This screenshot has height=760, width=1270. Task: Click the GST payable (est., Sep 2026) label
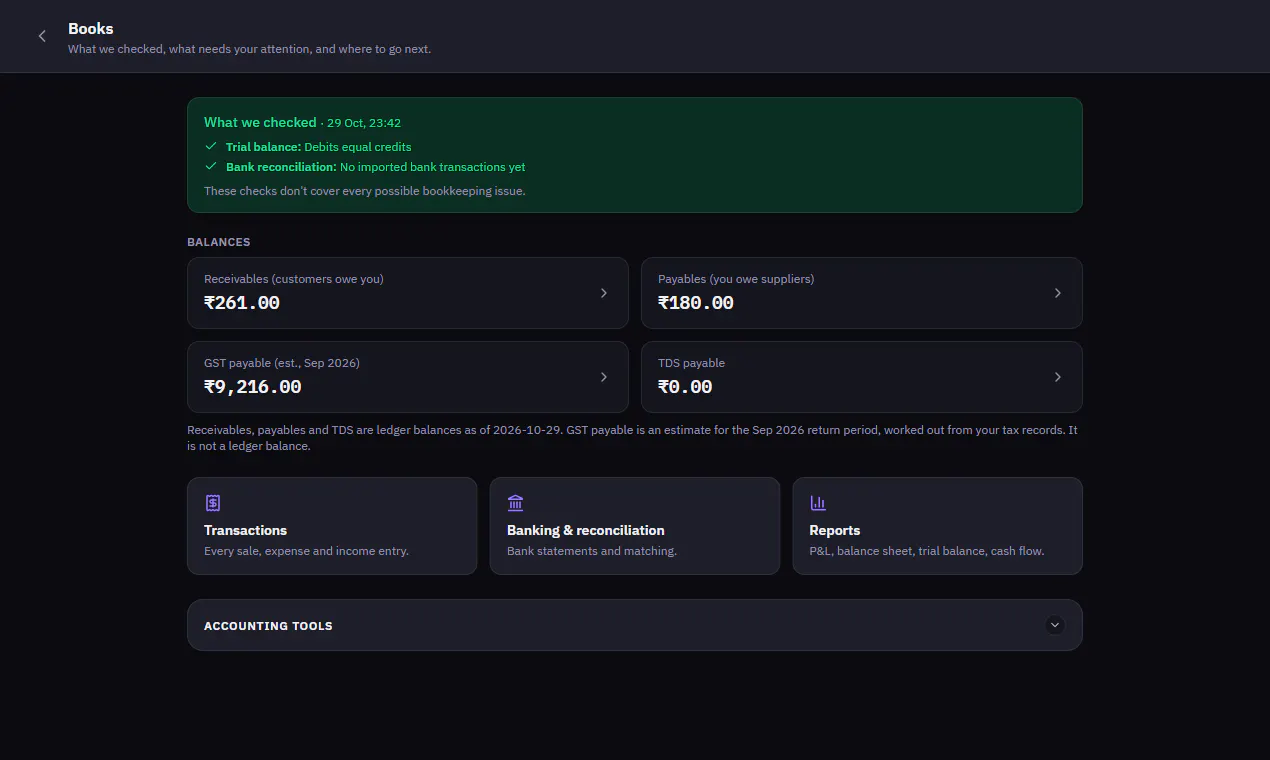click(x=282, y=363)
